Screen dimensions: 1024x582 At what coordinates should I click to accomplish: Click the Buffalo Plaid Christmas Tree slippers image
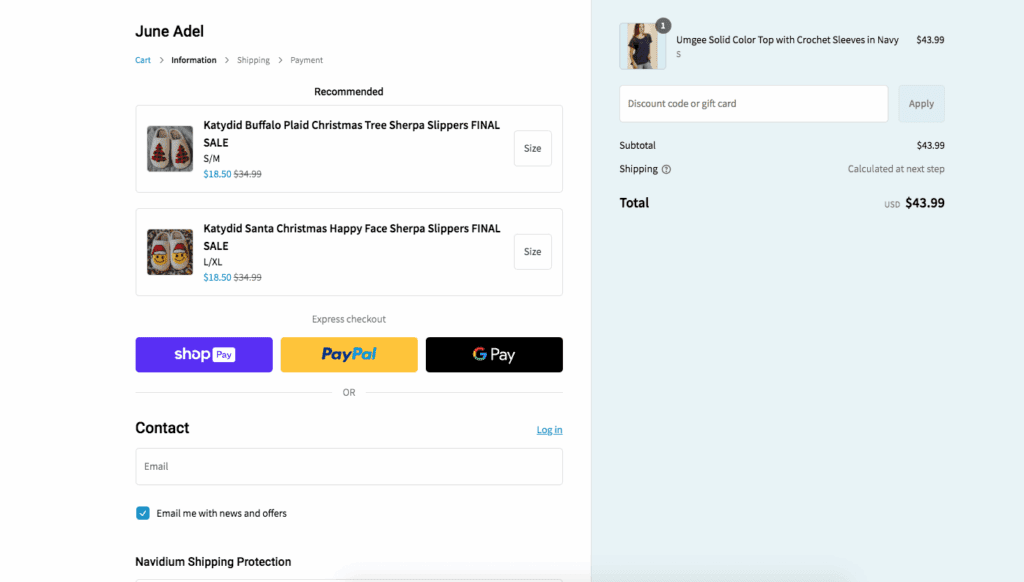click(170, 149)
